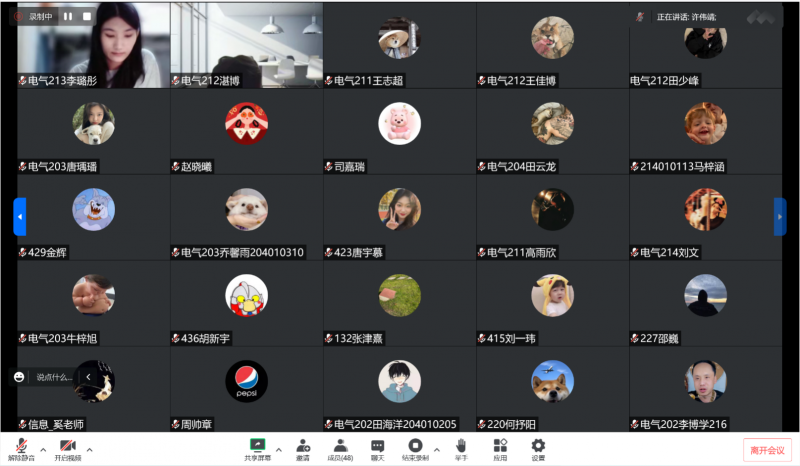Select 电气204田云龙 avatar
The width and height of the screenshot is (800, 466).
click(x=553, y=124)
